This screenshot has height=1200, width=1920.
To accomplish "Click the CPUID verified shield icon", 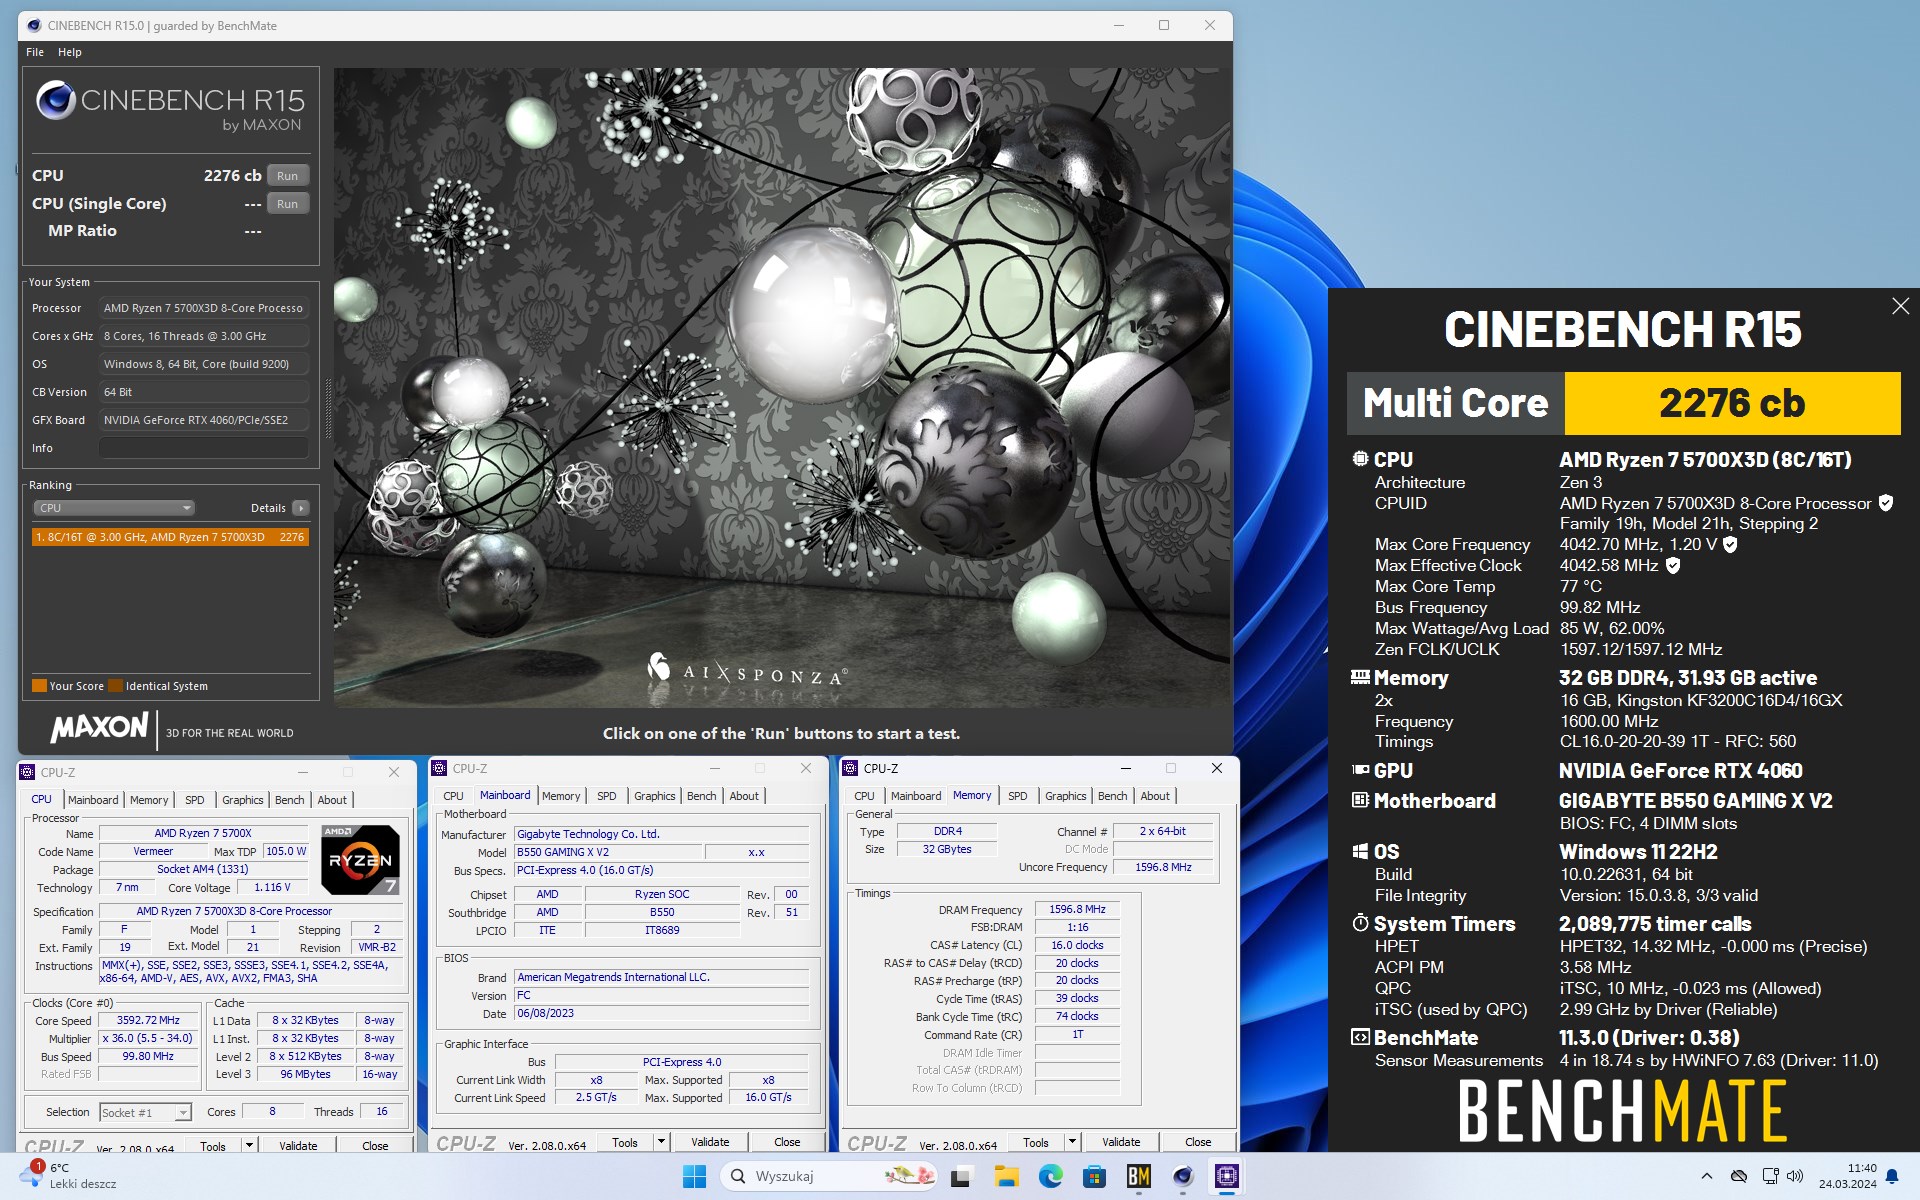I will (x=1885, y=503).
